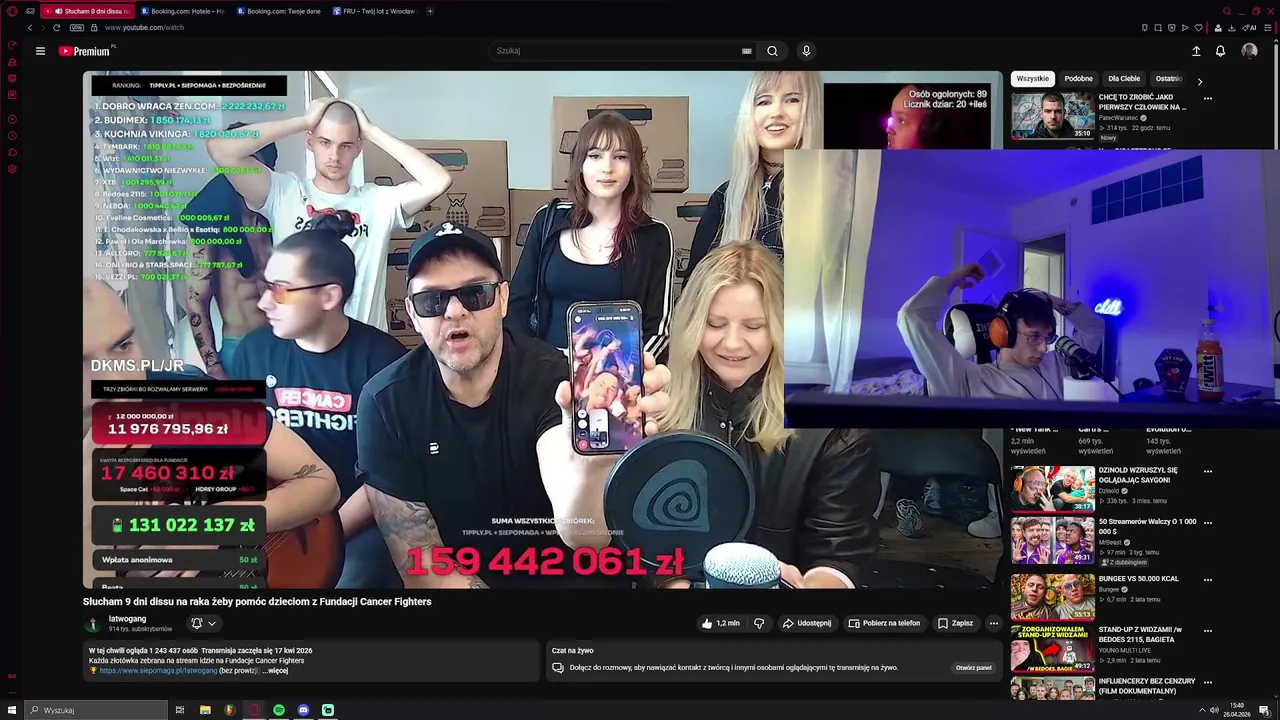This screenshot has width=1280, height=720.
Task: Click Otwórz panel for live chat
Action: click(973, 667)
